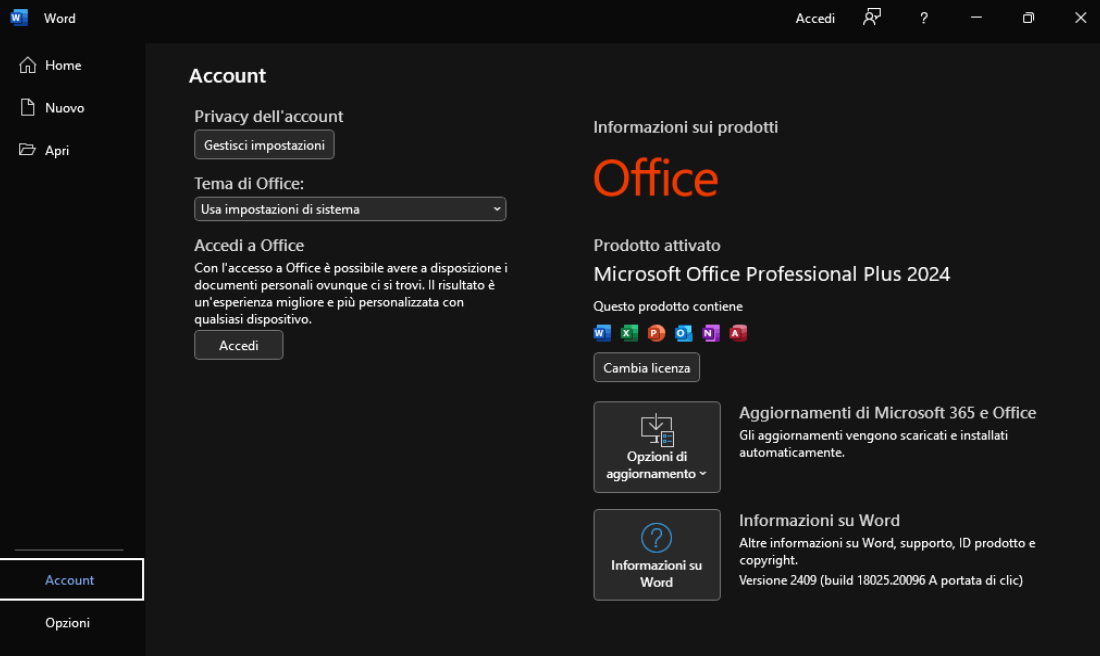Click the OneNote product icon
This screenshot has height=656, width=1100.
[x=711, y=333]
